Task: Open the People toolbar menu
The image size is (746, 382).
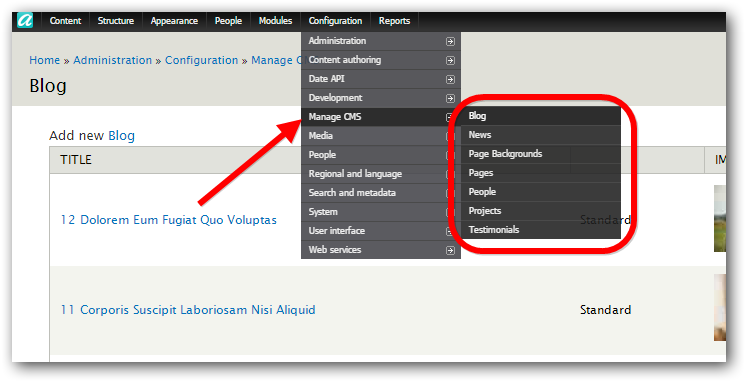Action: (228, 21)
